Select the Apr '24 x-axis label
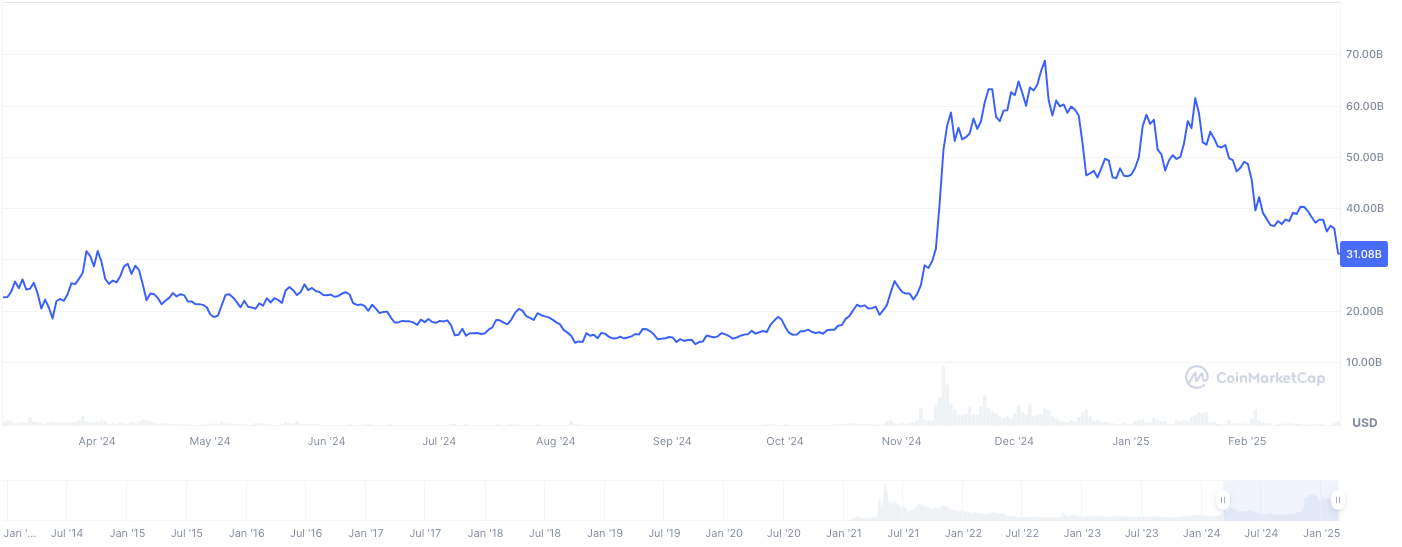 tap(97, 441)
